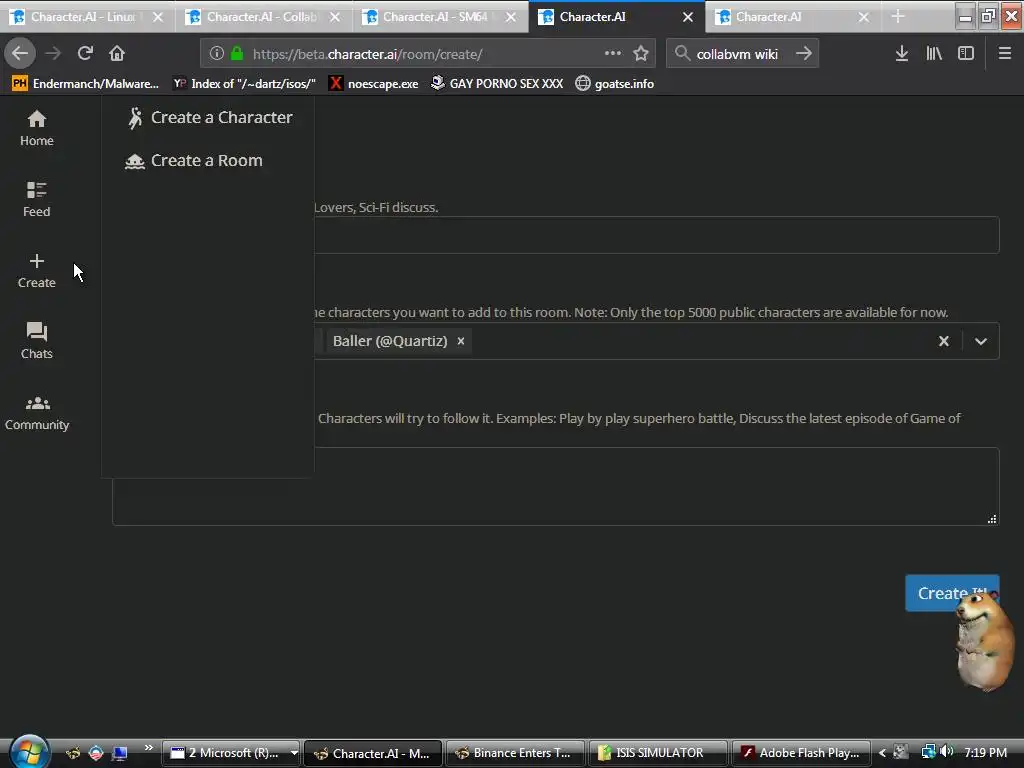This screenshot has width=1024, height=768.
Task: Switch to the last Character.AI tab
Action: [792, 17]
